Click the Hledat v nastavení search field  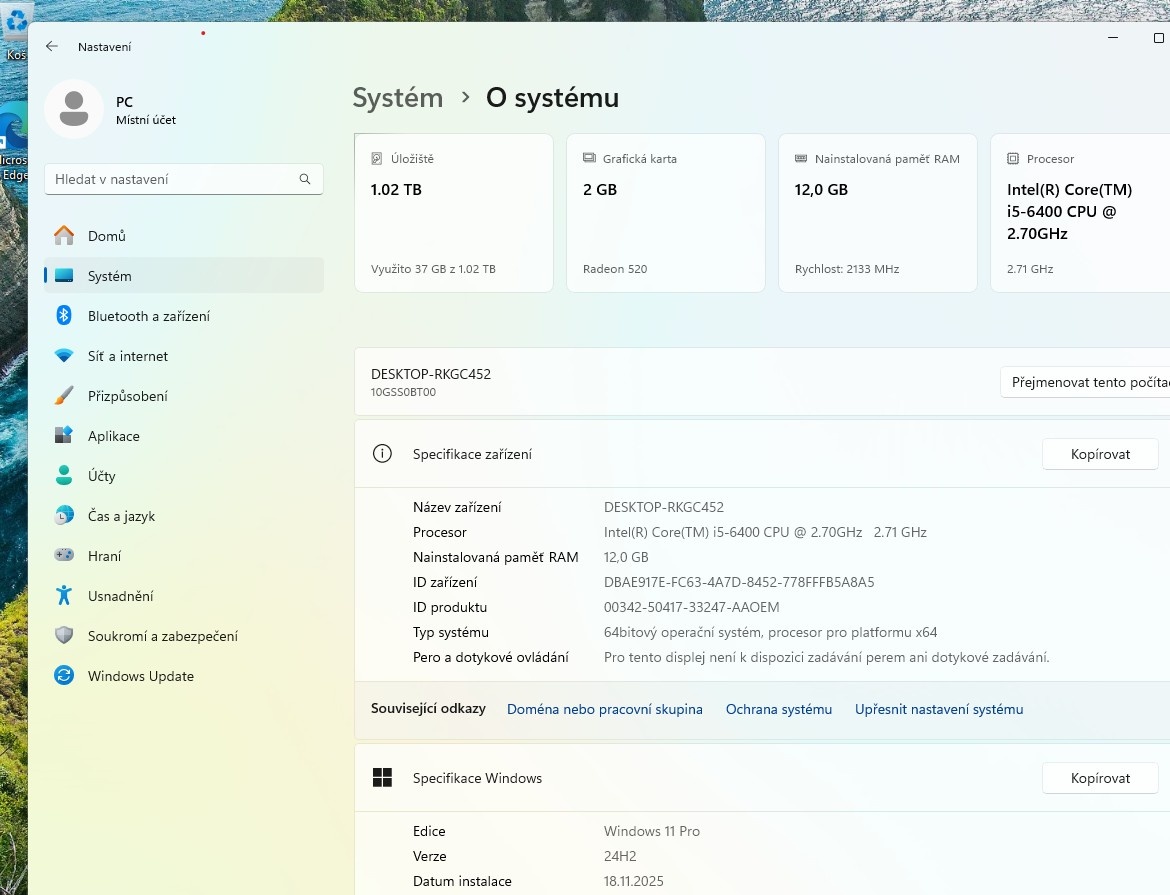click(183, 179)
